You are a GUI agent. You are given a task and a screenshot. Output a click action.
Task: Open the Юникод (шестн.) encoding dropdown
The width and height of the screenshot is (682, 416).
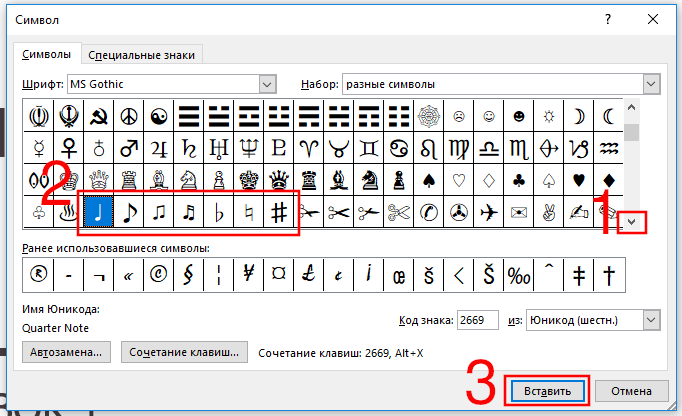click(x=651, y=319)
